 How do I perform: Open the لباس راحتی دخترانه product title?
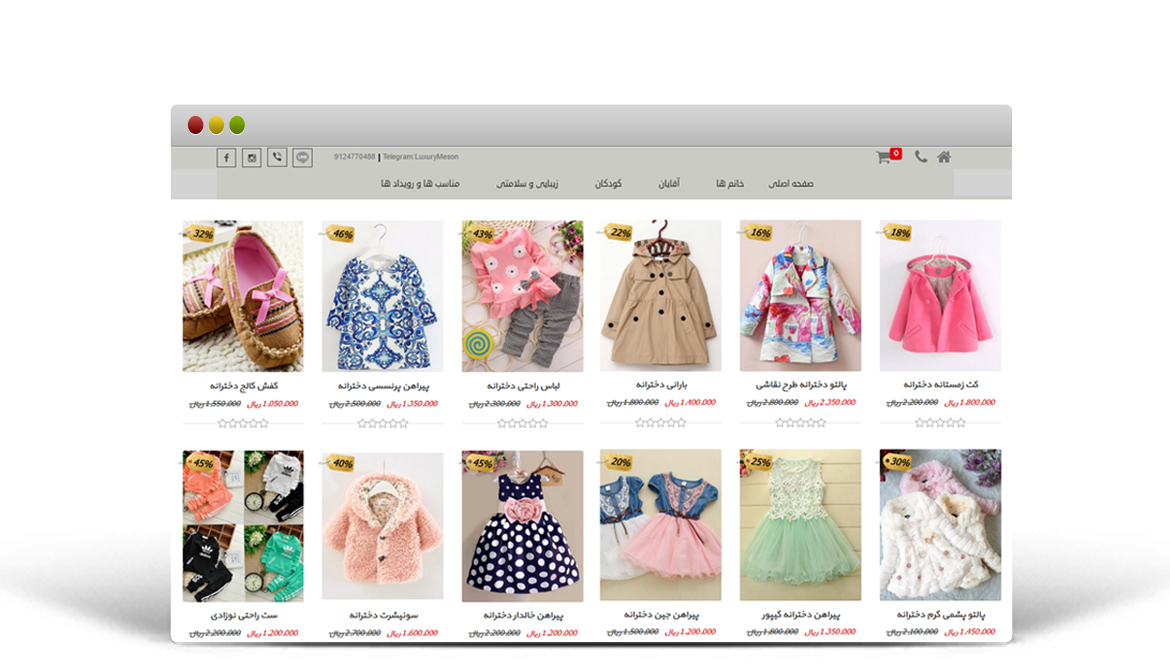522,386
